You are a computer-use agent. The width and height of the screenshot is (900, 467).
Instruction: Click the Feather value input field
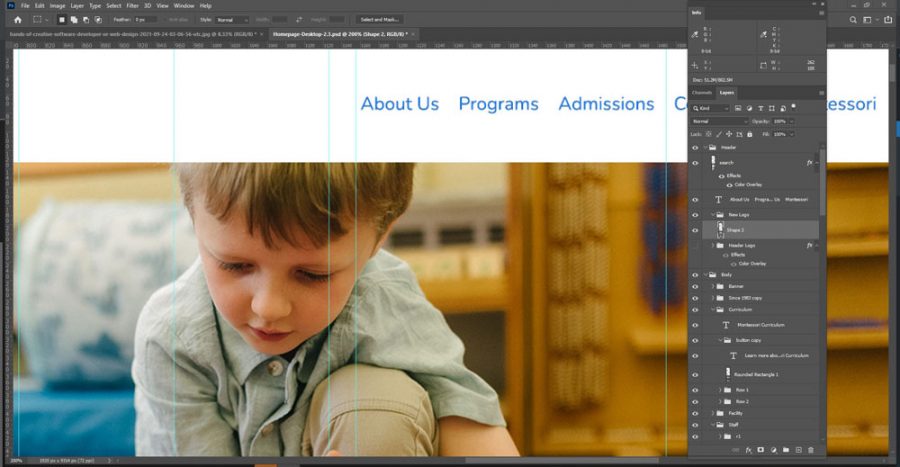point(145,20)
